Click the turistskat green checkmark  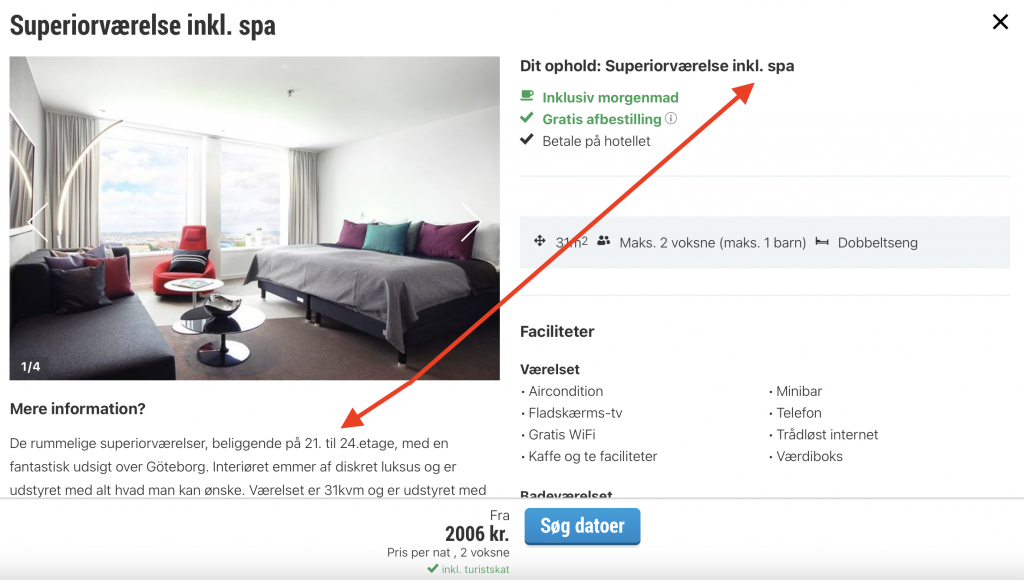pos(432,569)
